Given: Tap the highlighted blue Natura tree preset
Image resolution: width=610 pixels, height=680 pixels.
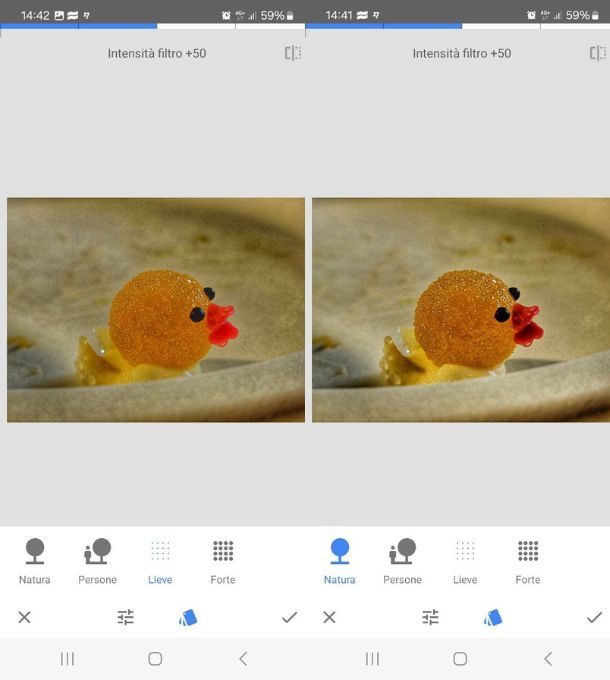Looking at the screenshot, I should point(340,560).
